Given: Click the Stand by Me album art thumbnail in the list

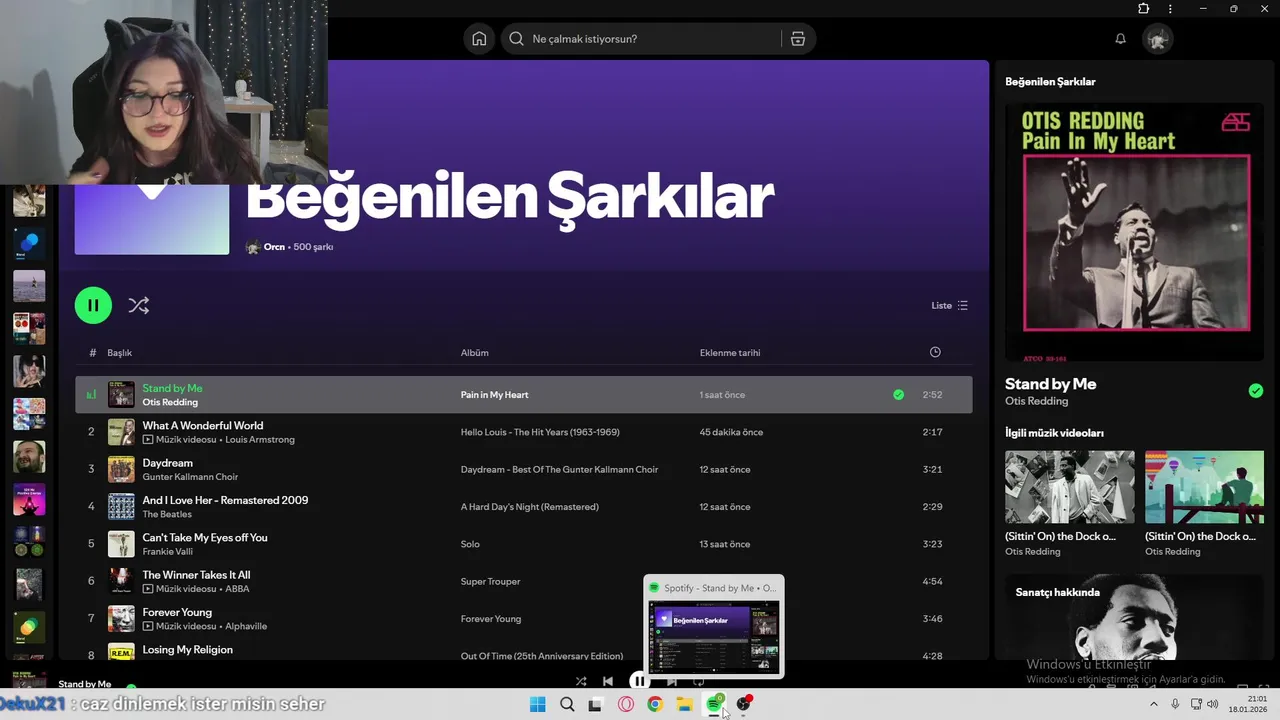Looking at the screenshot, I should tap(121, 394).
